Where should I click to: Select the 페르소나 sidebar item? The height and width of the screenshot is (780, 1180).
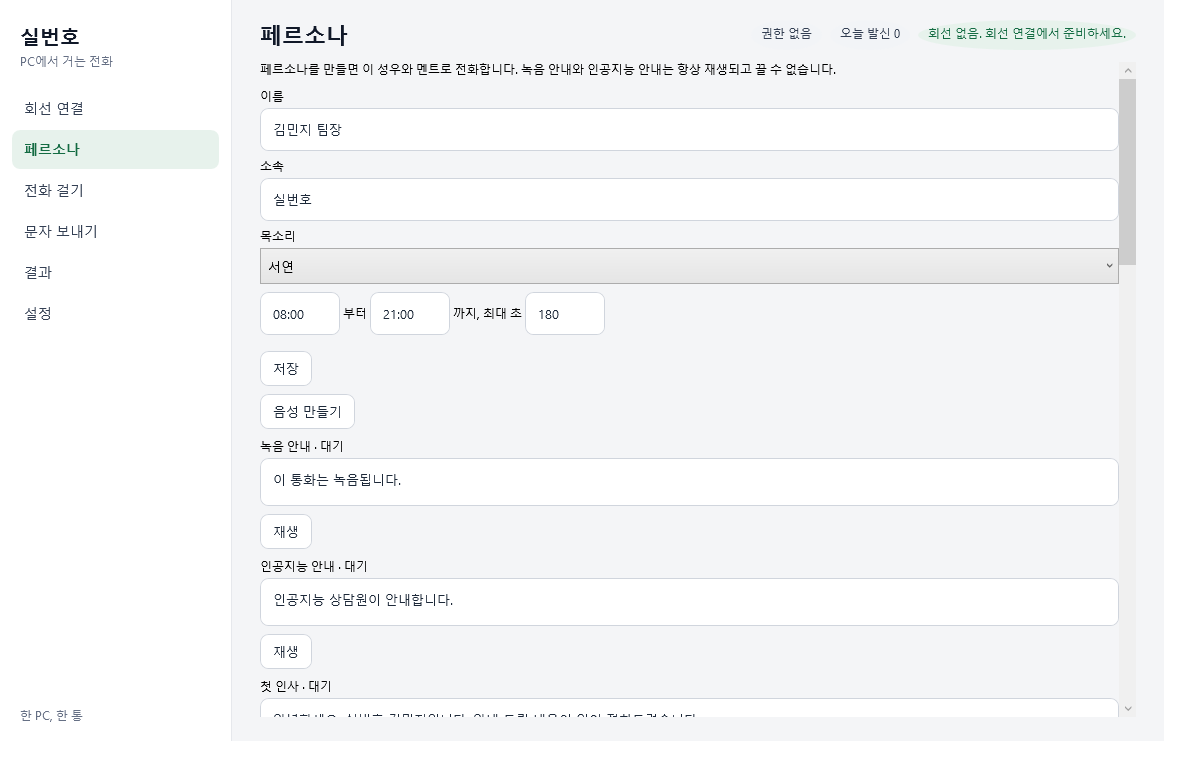115,149
